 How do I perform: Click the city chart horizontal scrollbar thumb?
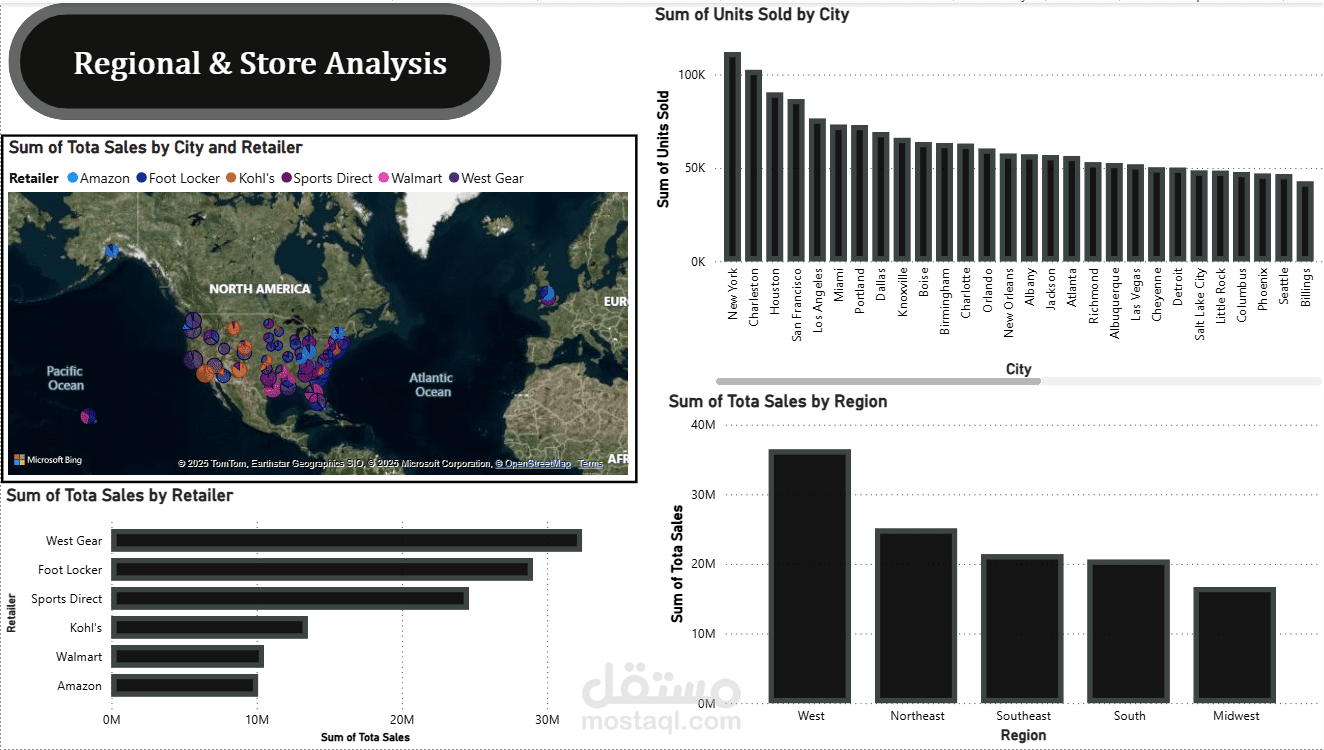click(879, 381)
